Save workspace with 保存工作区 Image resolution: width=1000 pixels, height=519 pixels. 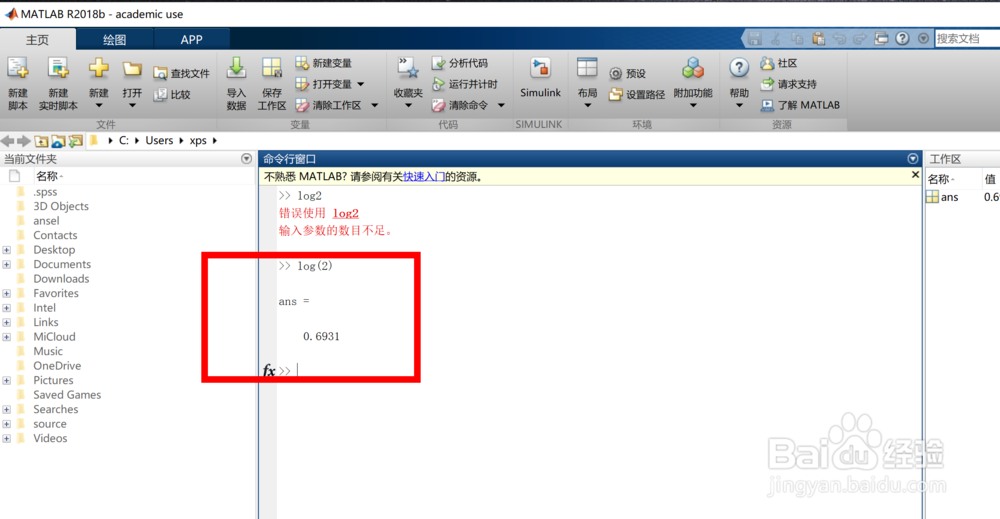tap(272, 84)
